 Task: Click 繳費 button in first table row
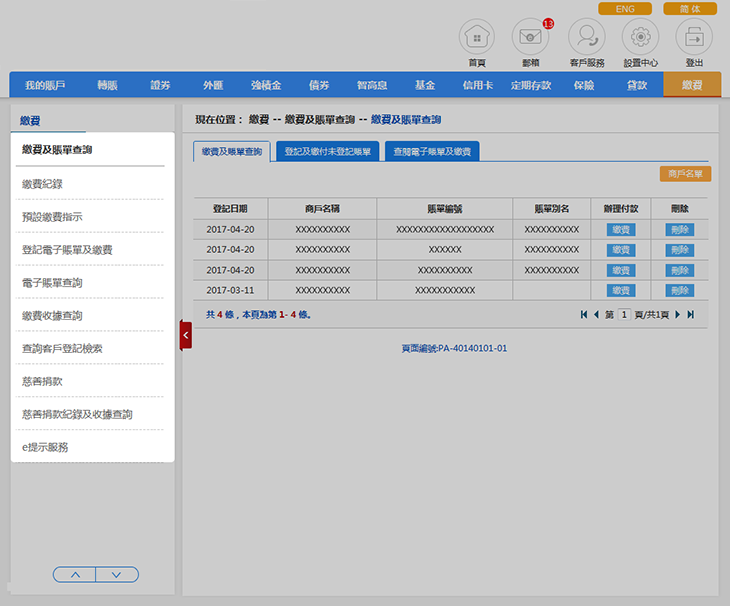point(620,230)
